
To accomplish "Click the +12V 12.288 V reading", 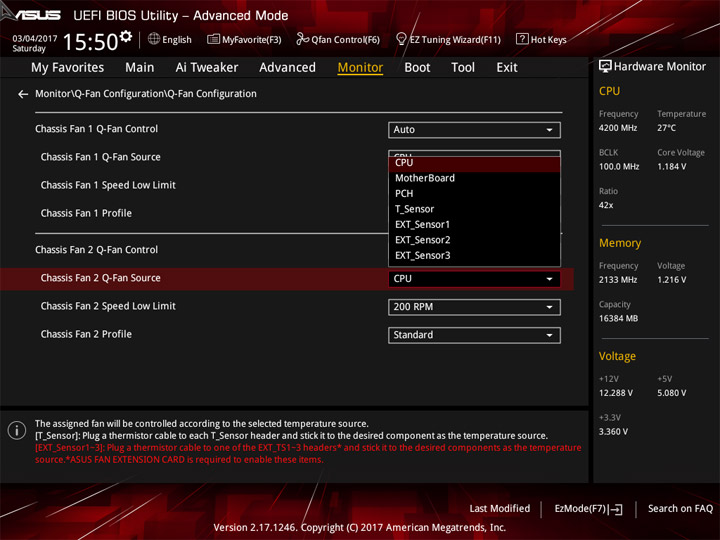I will point(616,393).
